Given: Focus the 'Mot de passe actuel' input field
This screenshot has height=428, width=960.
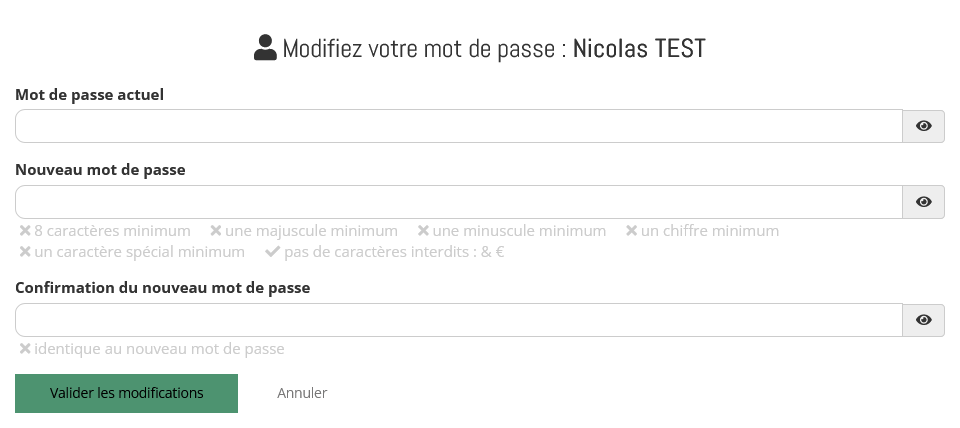Looking at the screenshot, I should pyautogui.click(x=459, y=126).
